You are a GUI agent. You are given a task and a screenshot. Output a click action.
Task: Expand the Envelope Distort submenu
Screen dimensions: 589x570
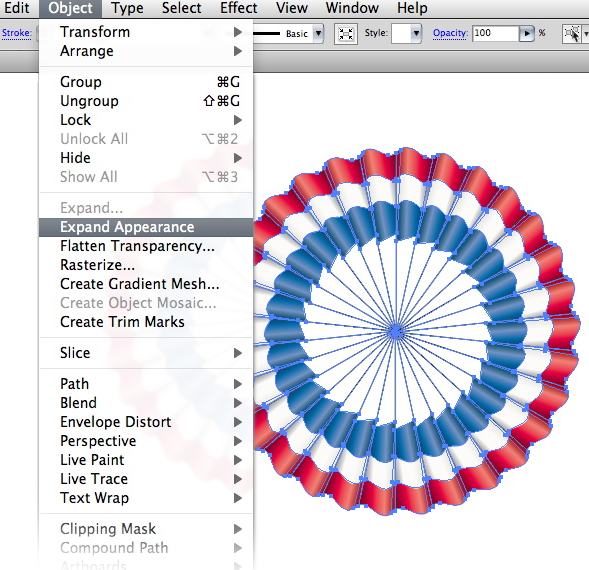(146, 422)
